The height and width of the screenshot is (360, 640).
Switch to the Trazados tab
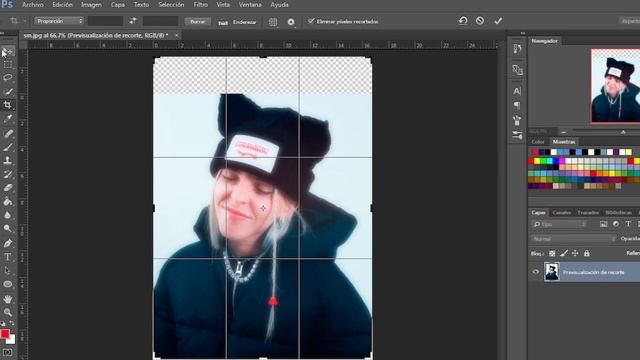[x=588, y=213]
